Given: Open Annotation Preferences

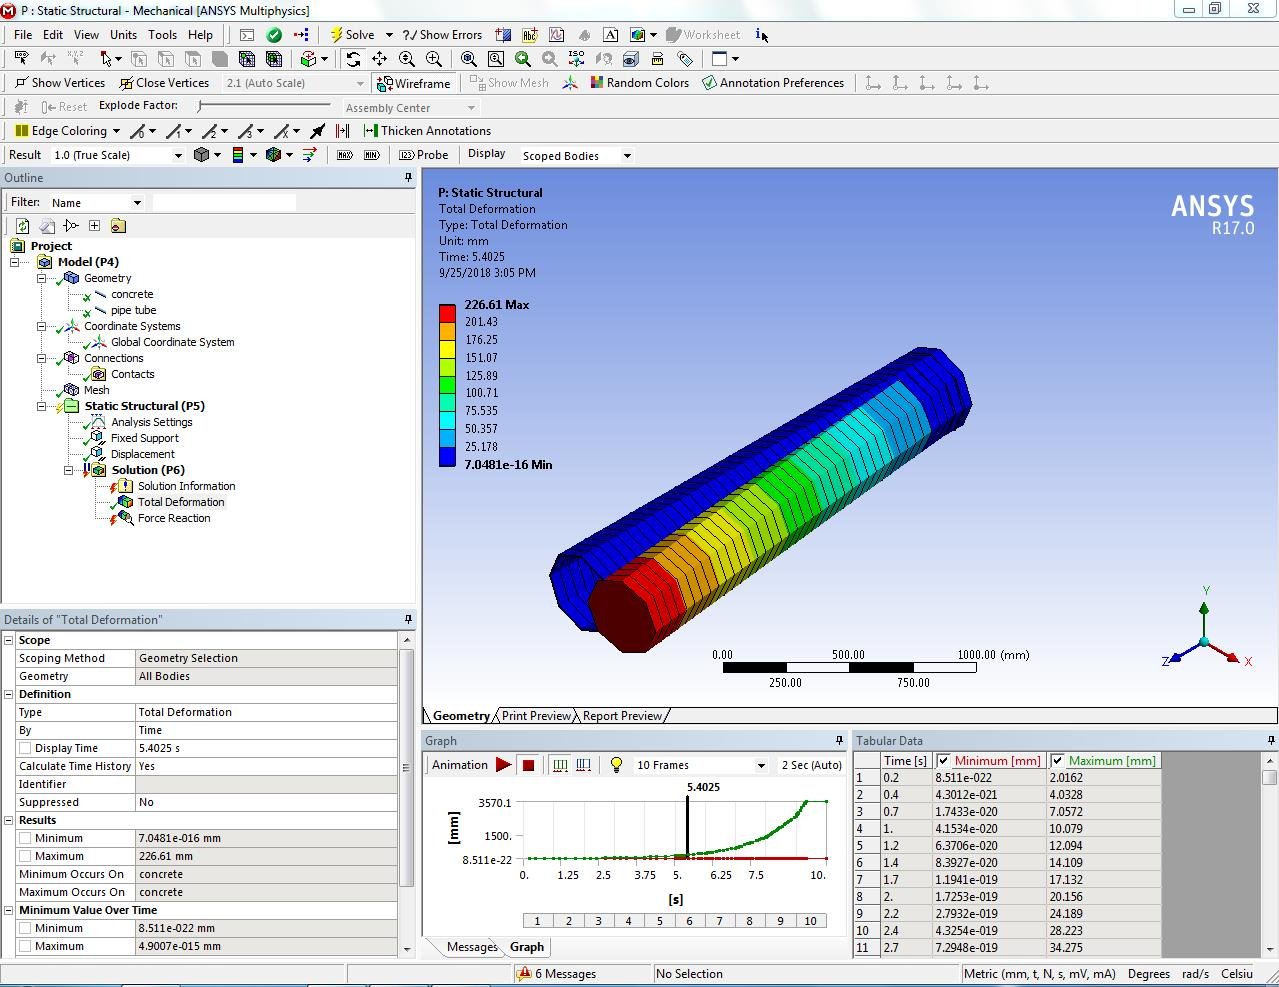Looking at the screenshot, I should pos(773,83).
